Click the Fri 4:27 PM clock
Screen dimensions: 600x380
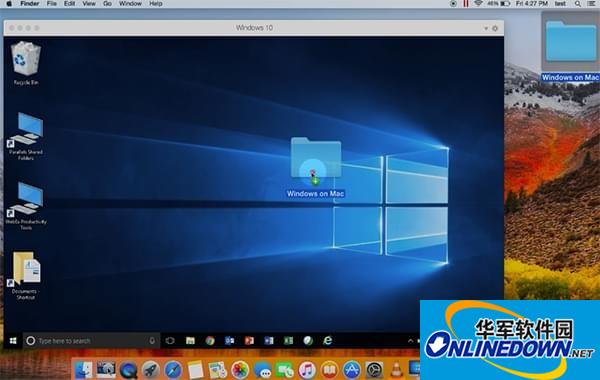[531, 4]
